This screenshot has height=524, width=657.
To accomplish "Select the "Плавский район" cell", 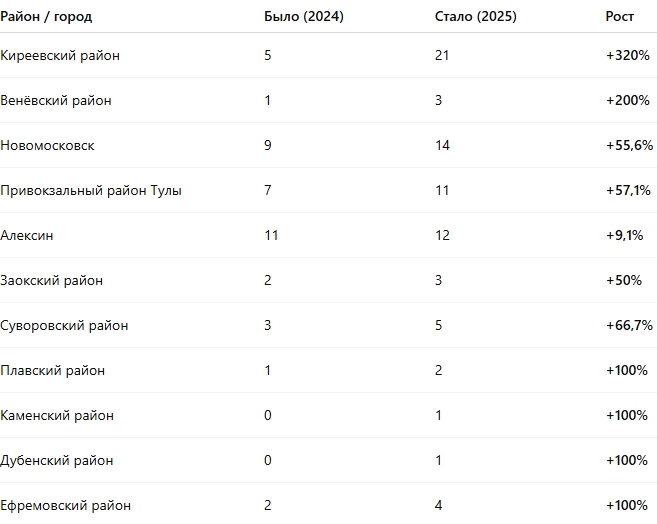I will pos(52,370).
